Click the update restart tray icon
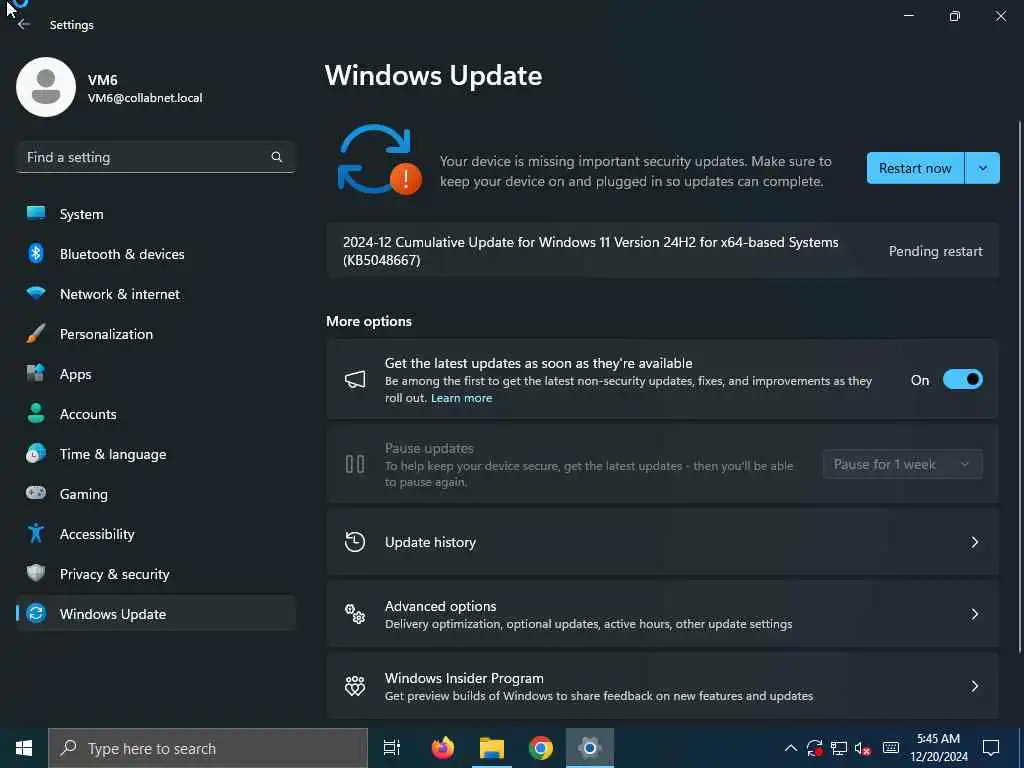The image size is (1024, 768). pyautogui.click(x=814, y=748)
